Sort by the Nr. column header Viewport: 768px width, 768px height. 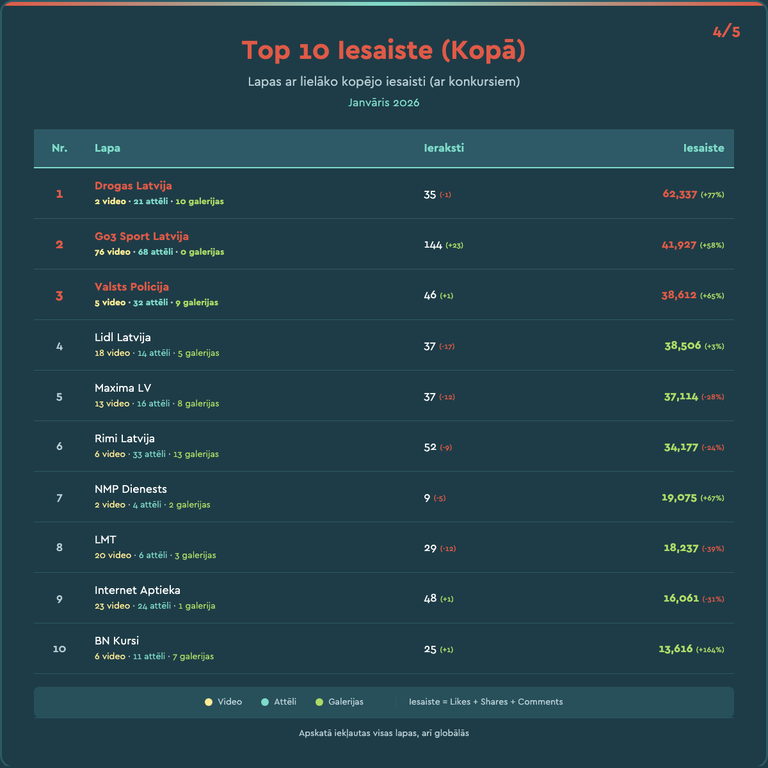coord(59,148)
